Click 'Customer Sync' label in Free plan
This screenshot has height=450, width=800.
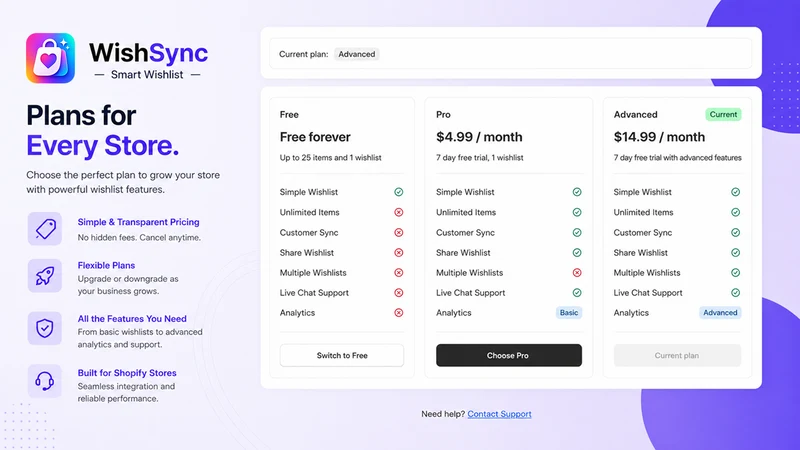309,233
